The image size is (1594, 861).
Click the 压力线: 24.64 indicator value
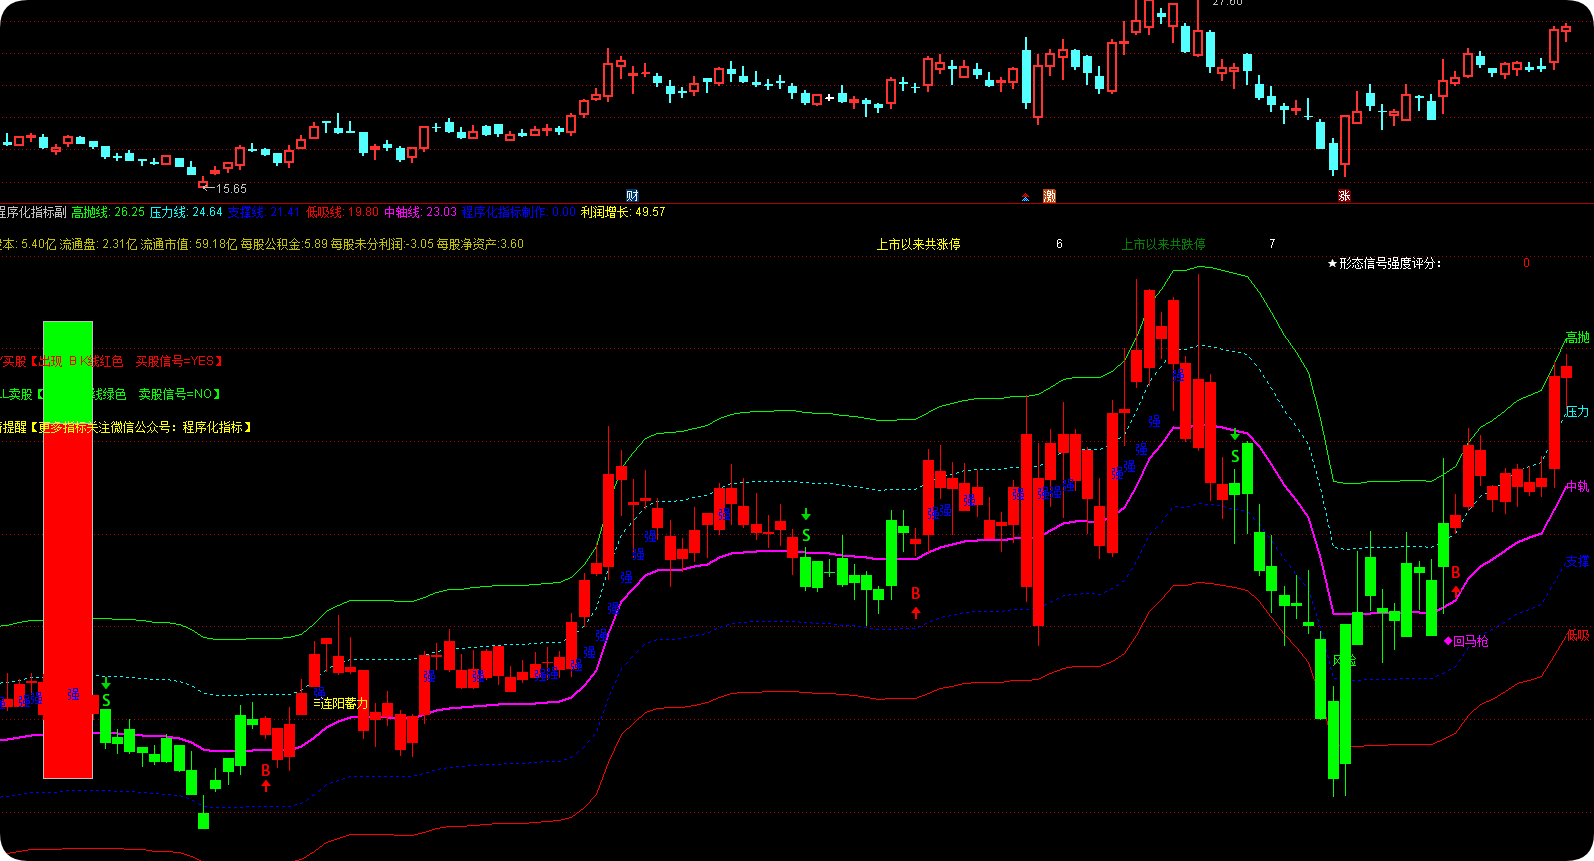tap(186, 212)
